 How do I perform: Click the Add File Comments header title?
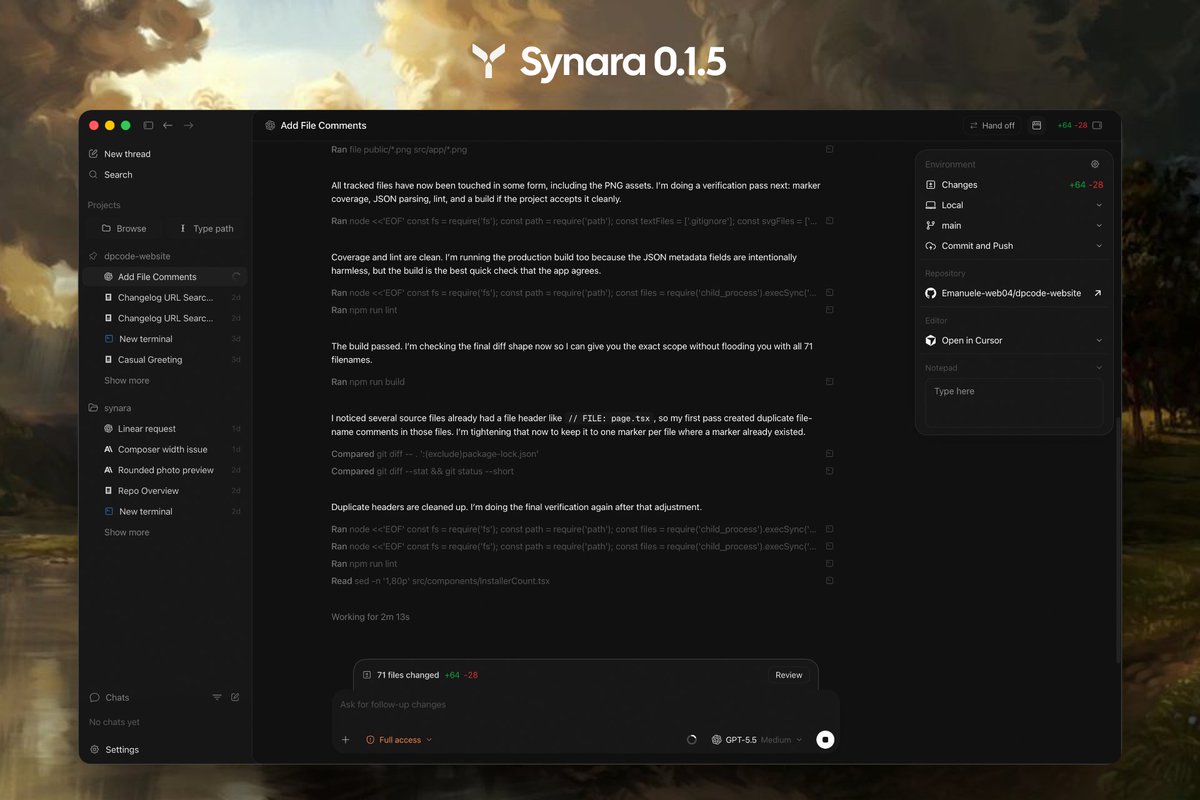pyautogui.click(x=323, y=126)
